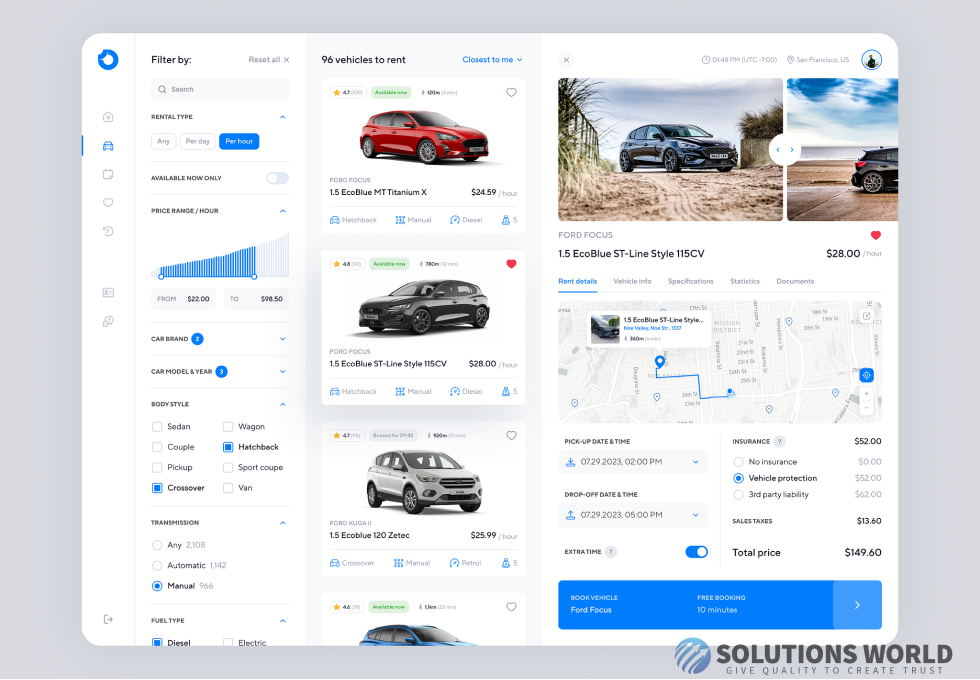This screenshot has width=980, height=680.
Task: Select the Per hour rental type
Action: pyautogui.click(x=239, y=141)
